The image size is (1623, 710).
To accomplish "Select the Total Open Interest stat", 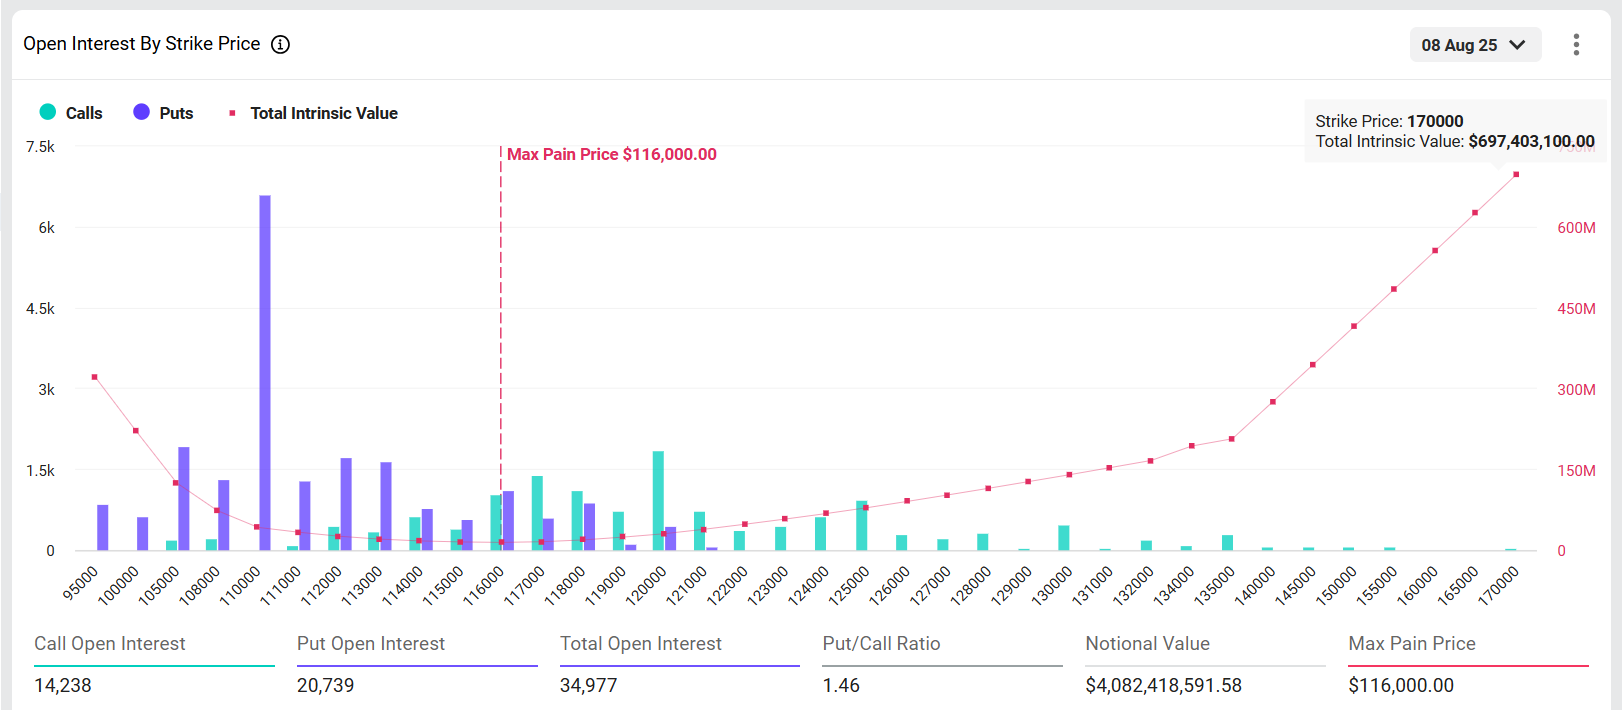I will pos(640,644).
